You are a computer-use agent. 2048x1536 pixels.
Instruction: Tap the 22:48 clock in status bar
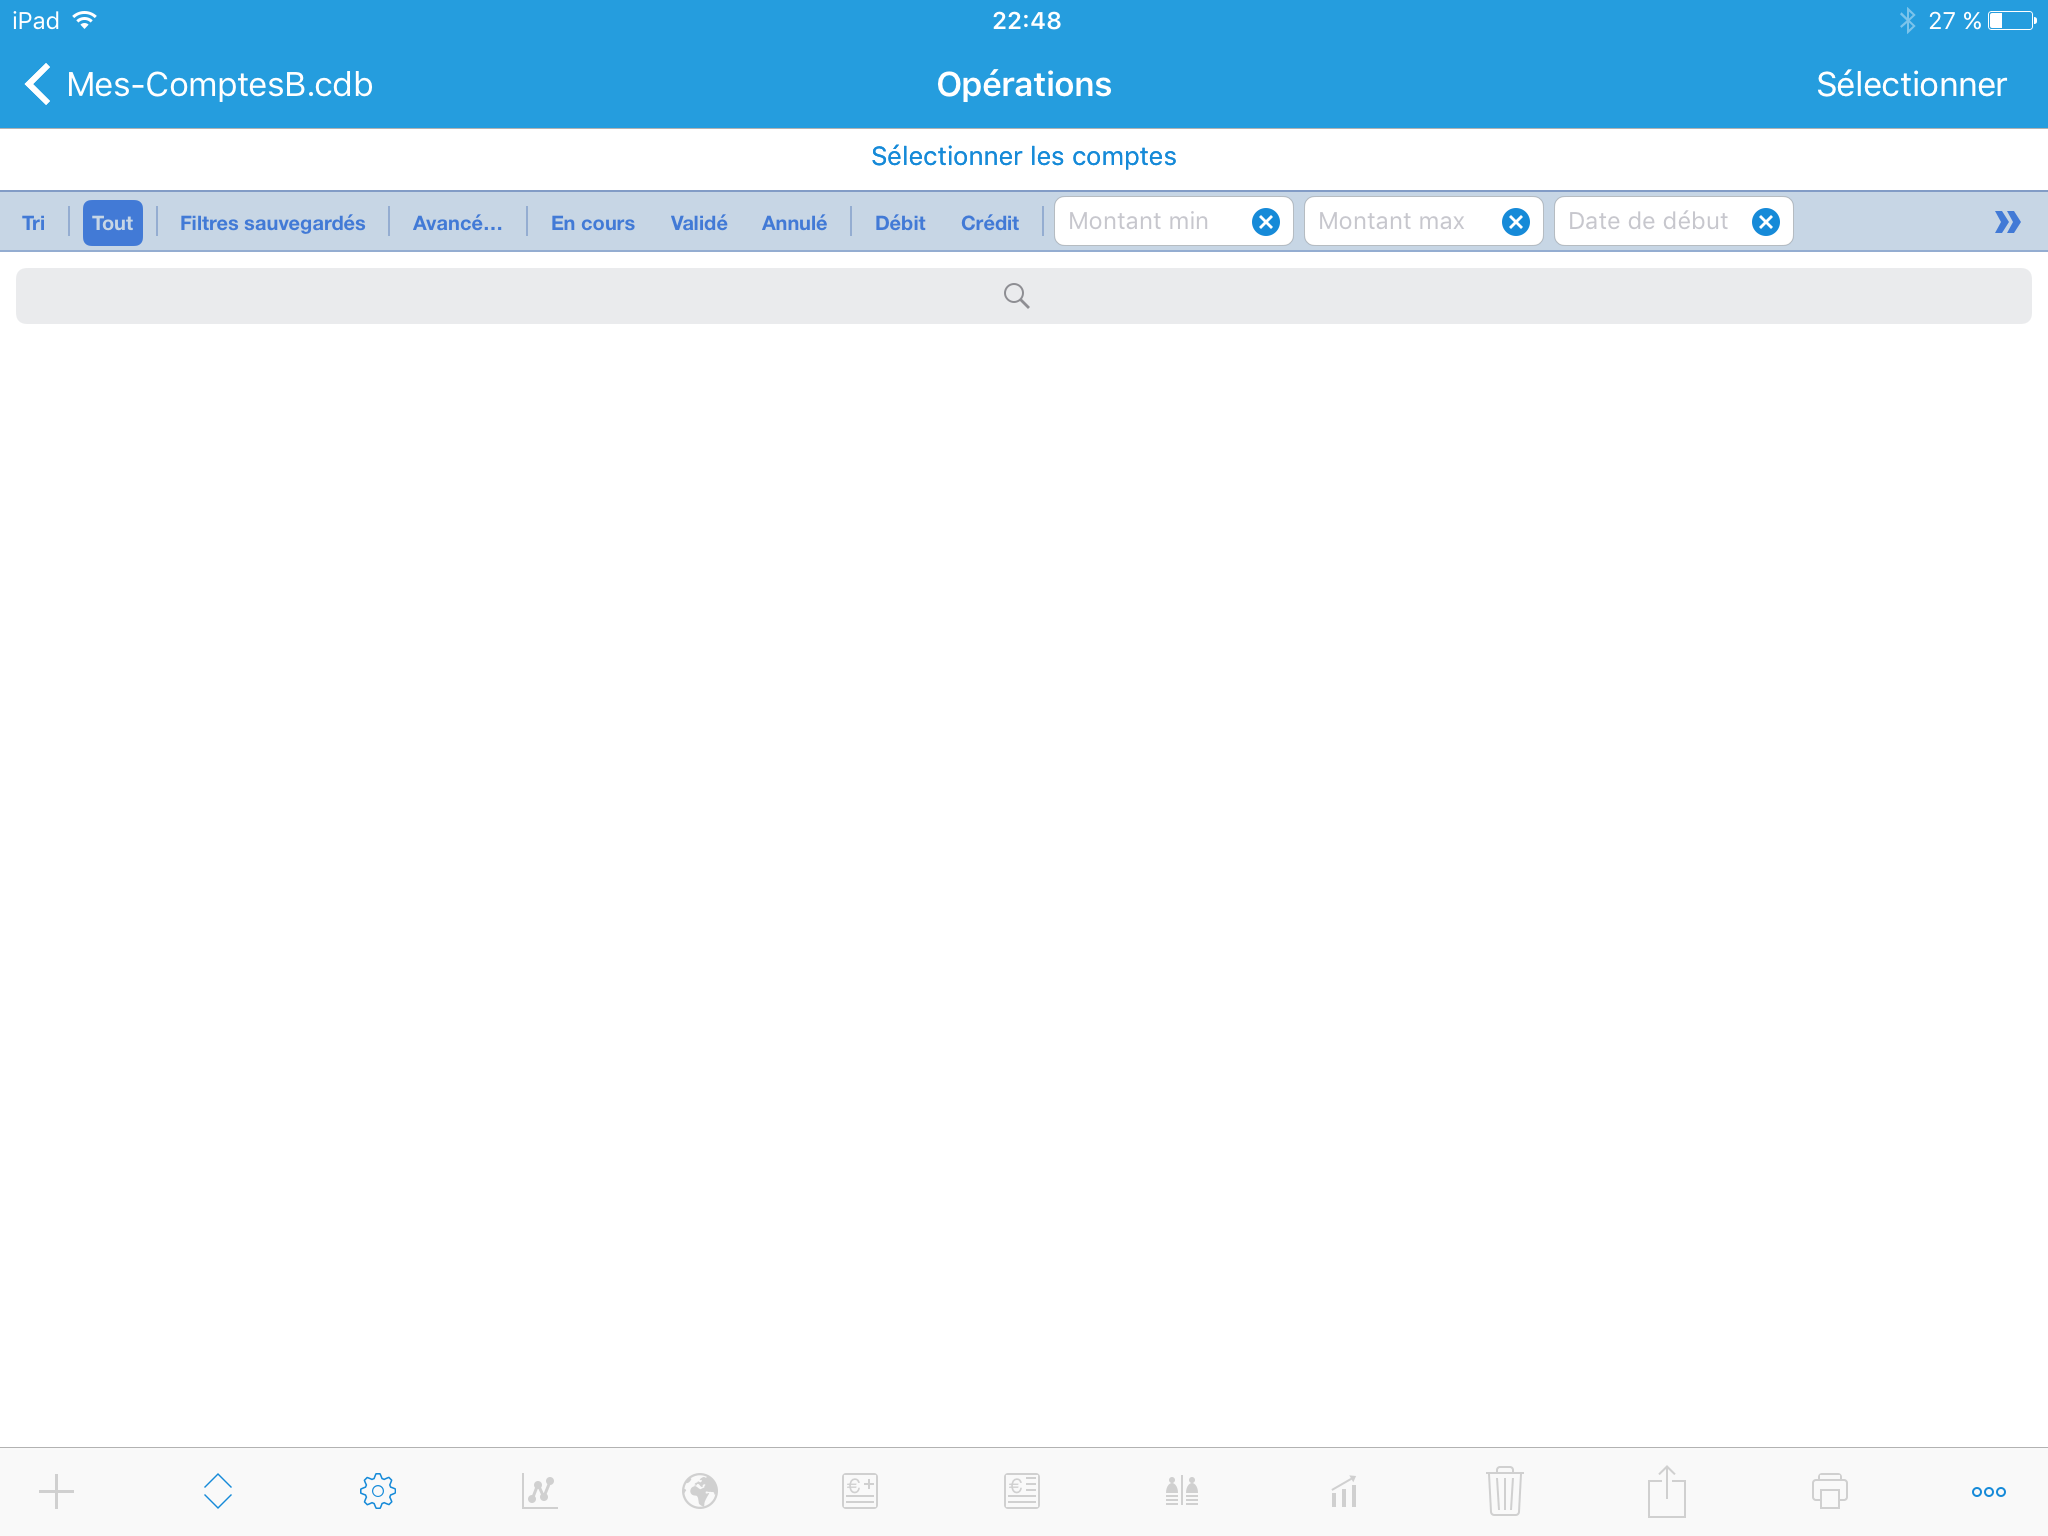[1026, 20]
